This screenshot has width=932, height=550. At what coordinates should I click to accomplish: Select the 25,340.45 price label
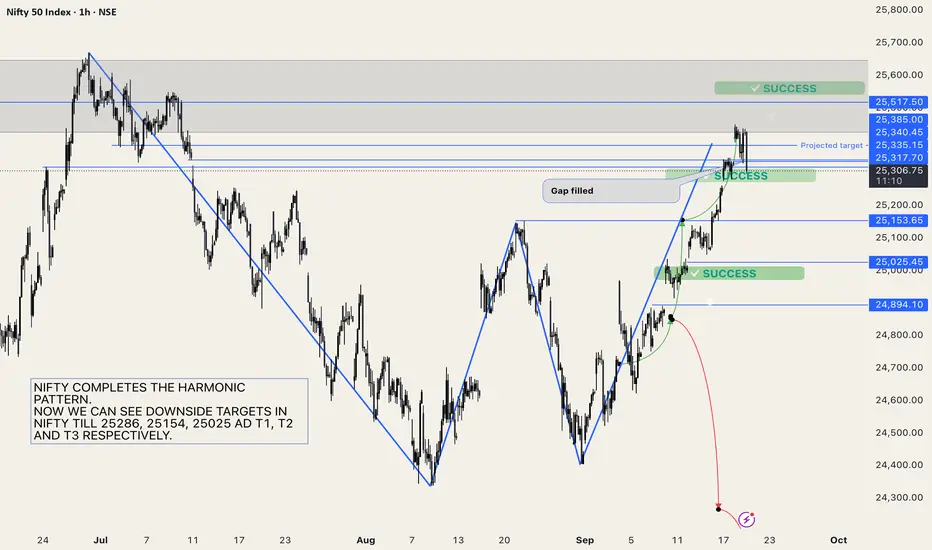pyautogui.click(x=899, y=132)
